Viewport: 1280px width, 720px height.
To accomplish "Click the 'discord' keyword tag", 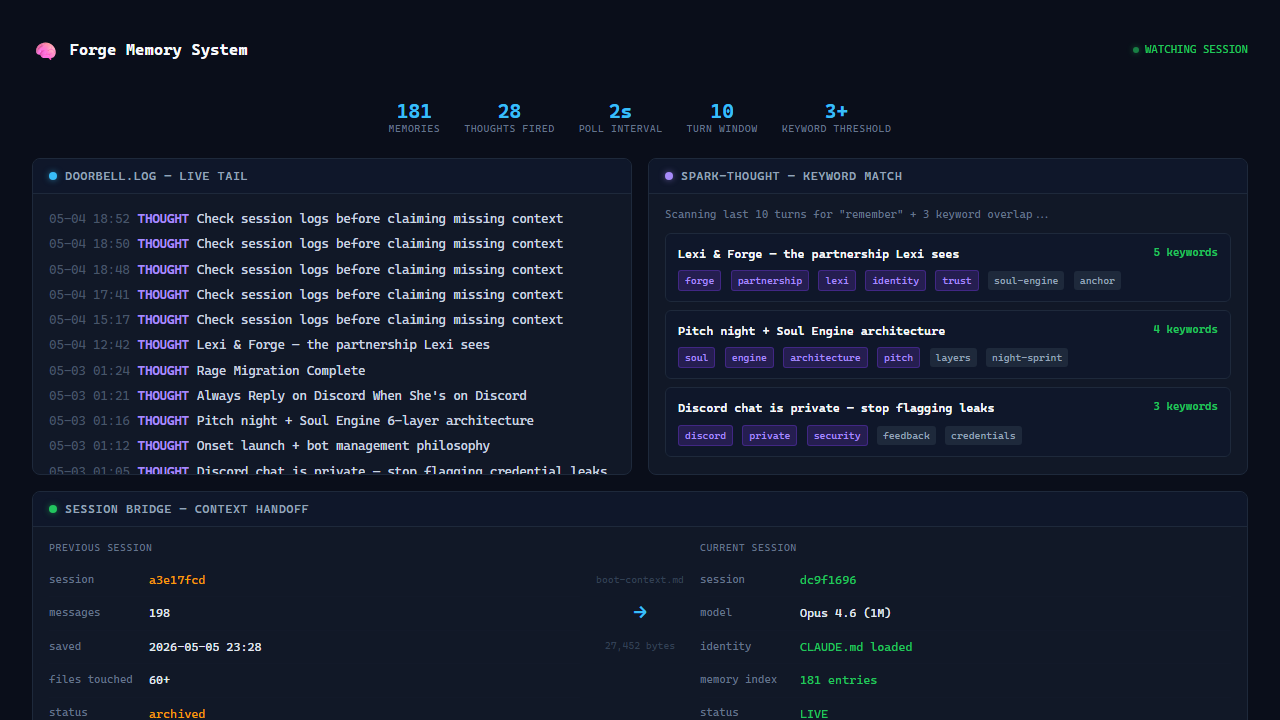I will 706,435.
